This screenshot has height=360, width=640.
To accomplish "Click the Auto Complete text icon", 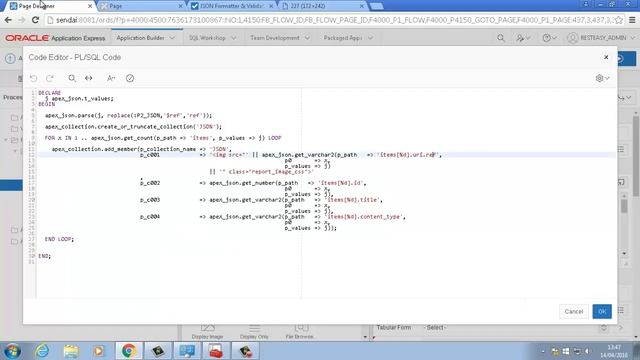I will (x=111, y=78).
